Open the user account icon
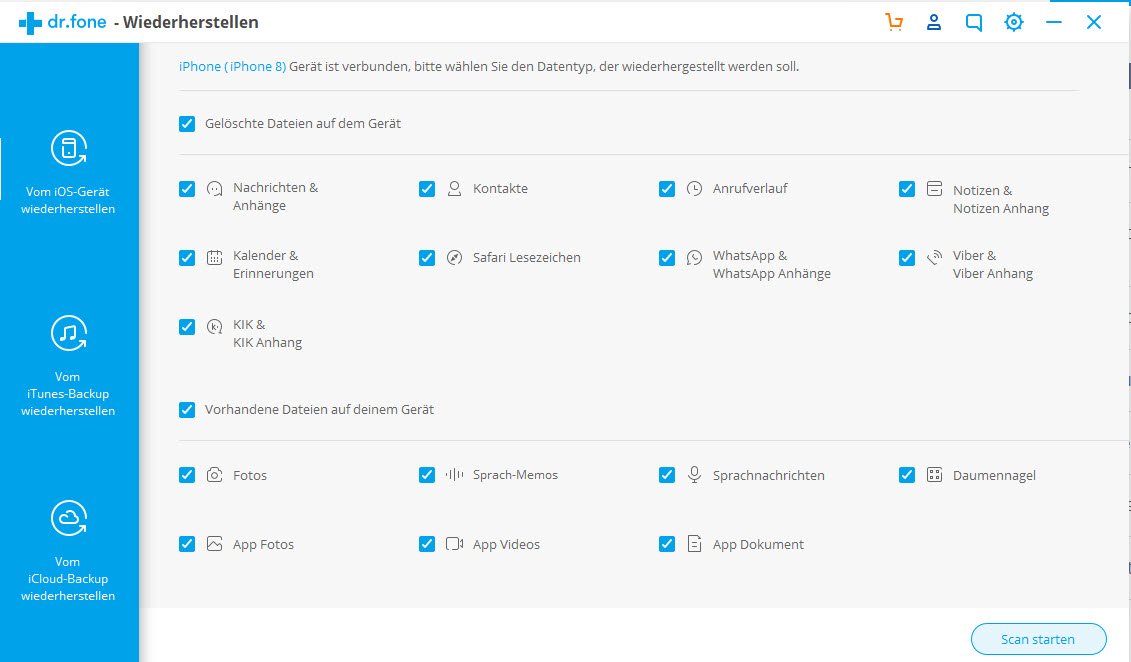The image size is (1131, 662). (x=934, y=22)
